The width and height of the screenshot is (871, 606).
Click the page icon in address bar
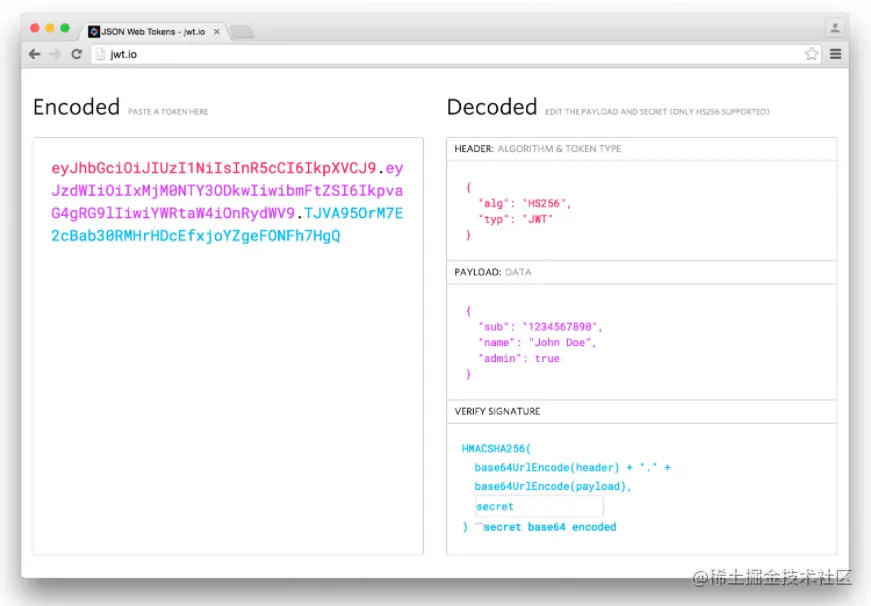pyautogui.click(x=101, y=54)
